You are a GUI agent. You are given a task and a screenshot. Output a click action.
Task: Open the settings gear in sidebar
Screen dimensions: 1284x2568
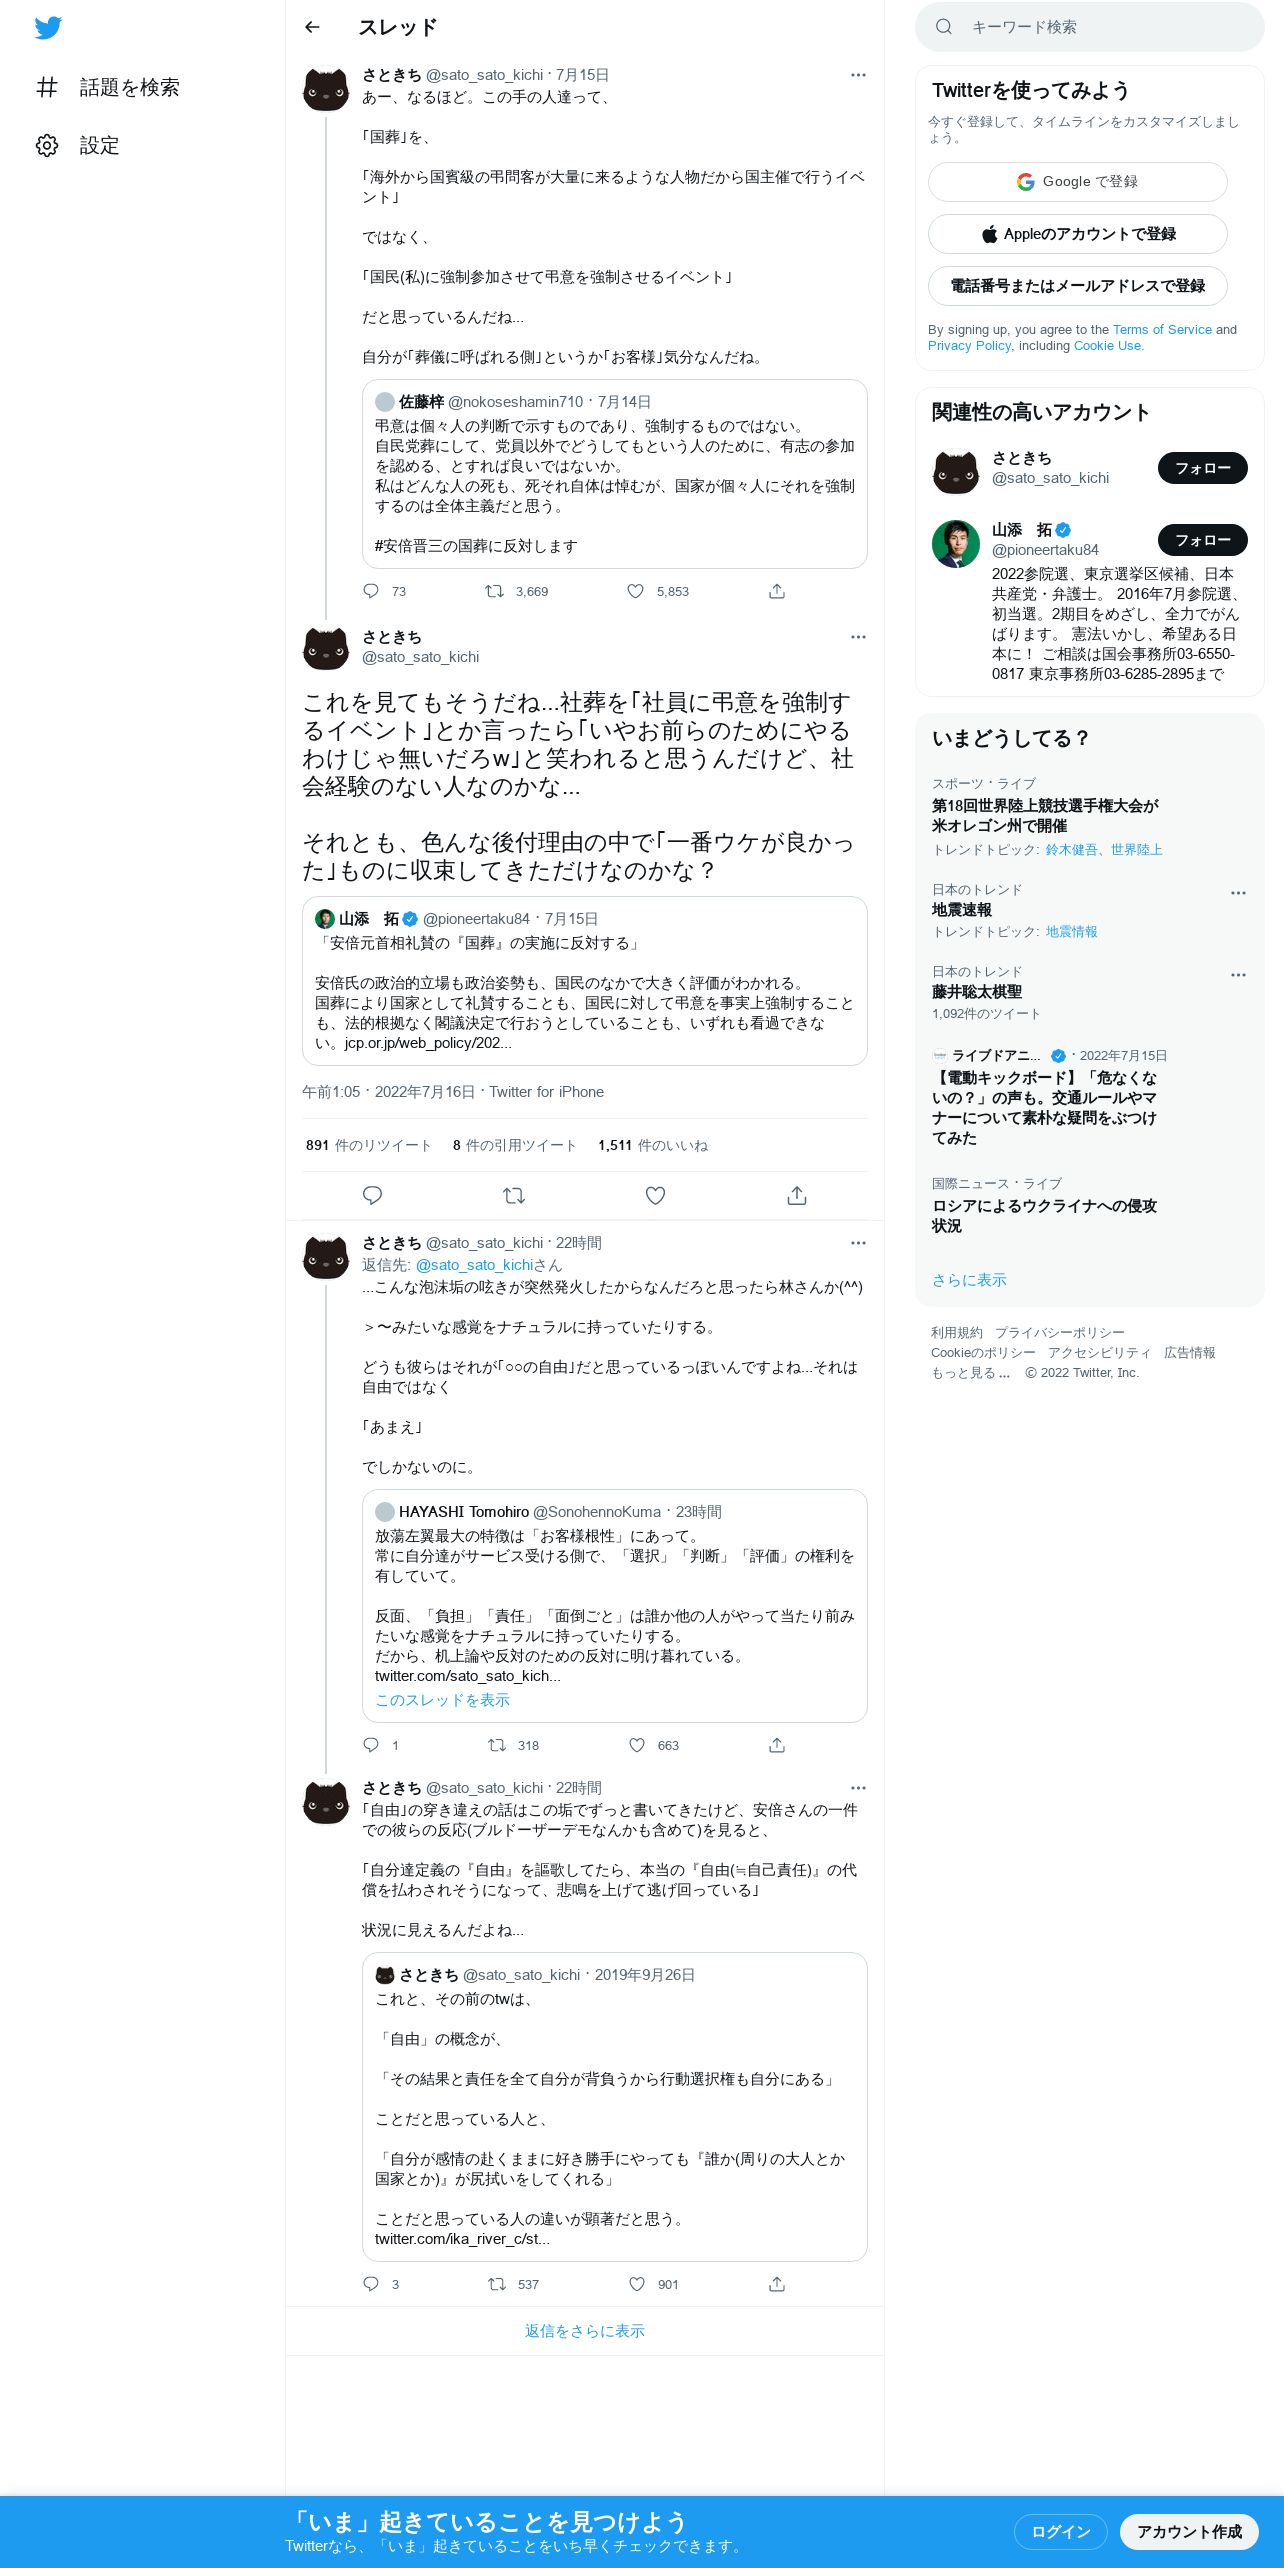(47, 145)
